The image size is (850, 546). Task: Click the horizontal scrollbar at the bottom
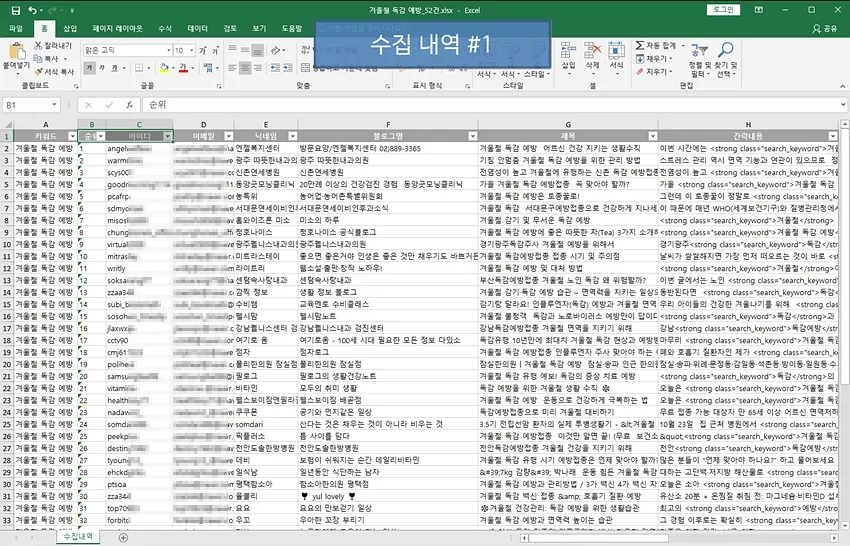(598, 538)
